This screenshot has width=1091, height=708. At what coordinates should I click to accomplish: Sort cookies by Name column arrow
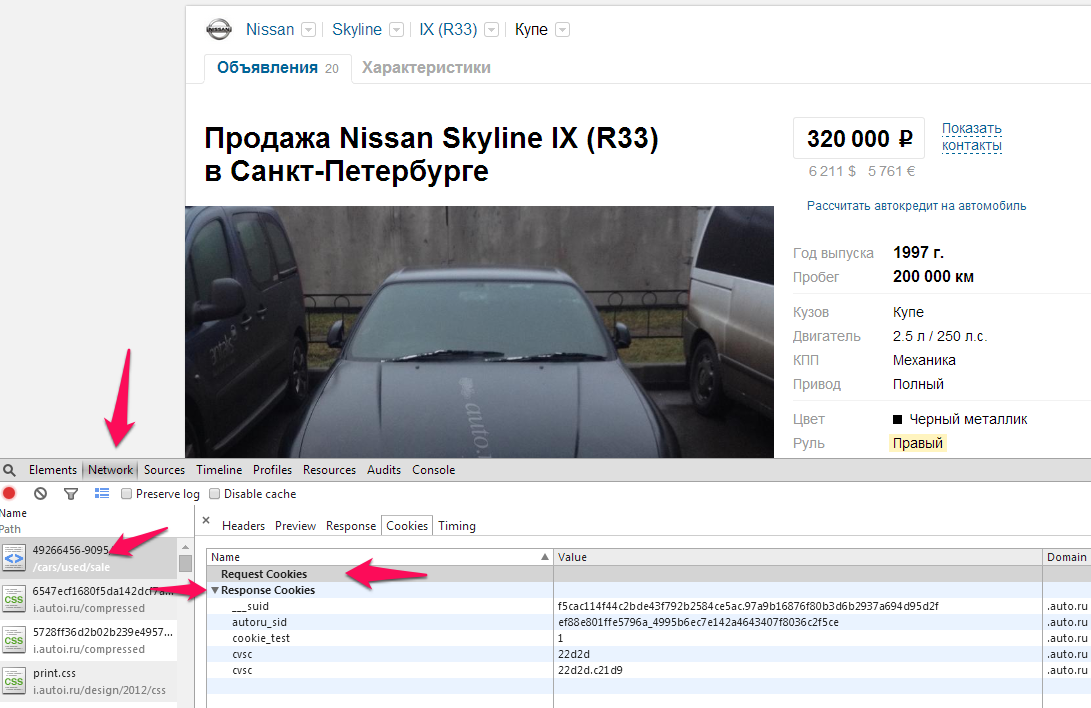[x=545, y=557]
